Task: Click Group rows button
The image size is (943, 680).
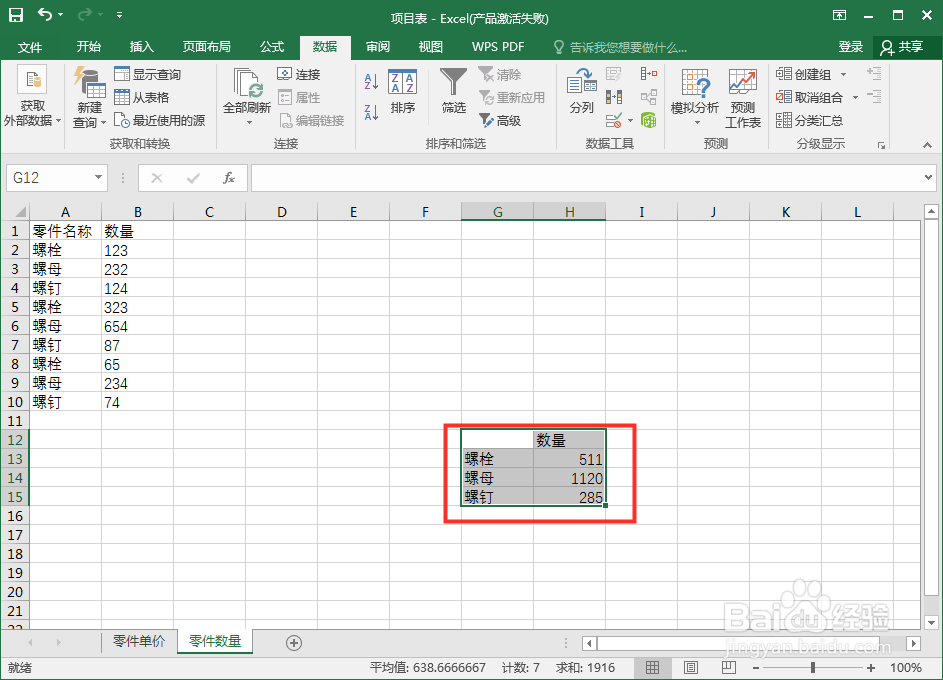Action: coord(803,74)
